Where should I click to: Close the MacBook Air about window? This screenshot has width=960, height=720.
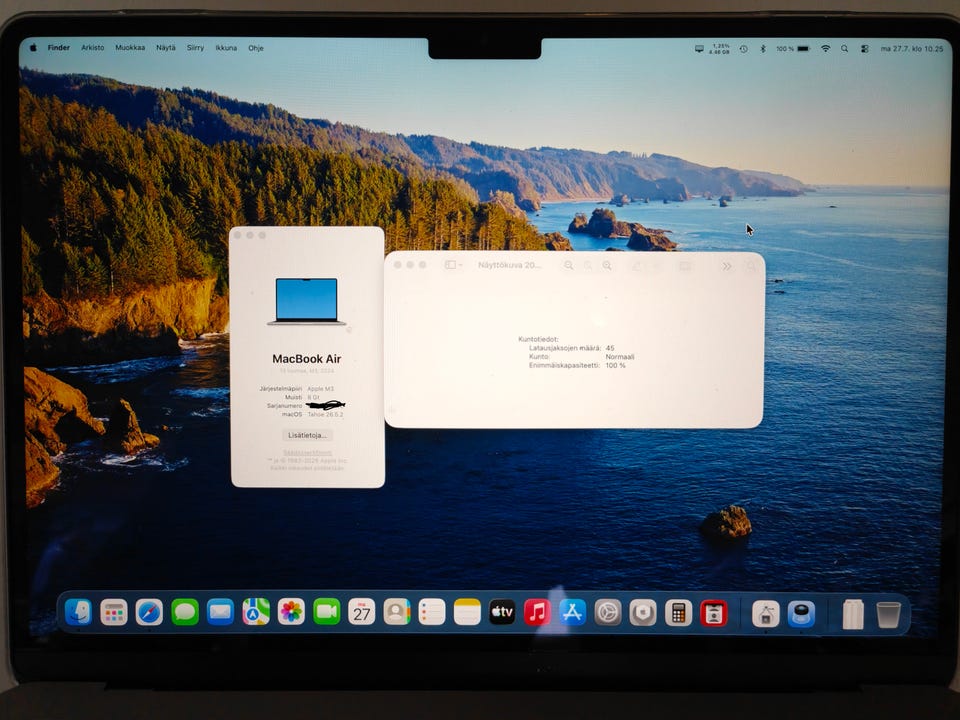(238, 235)
